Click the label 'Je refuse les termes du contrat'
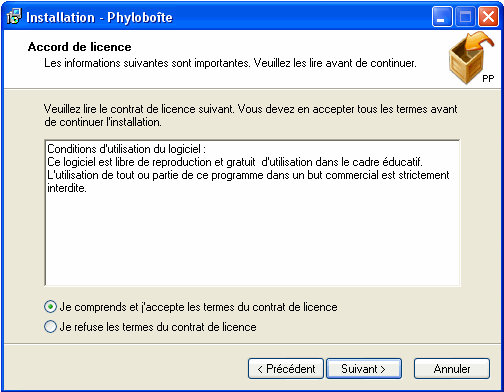Viewport: 504px width, 392px height. 158,327
